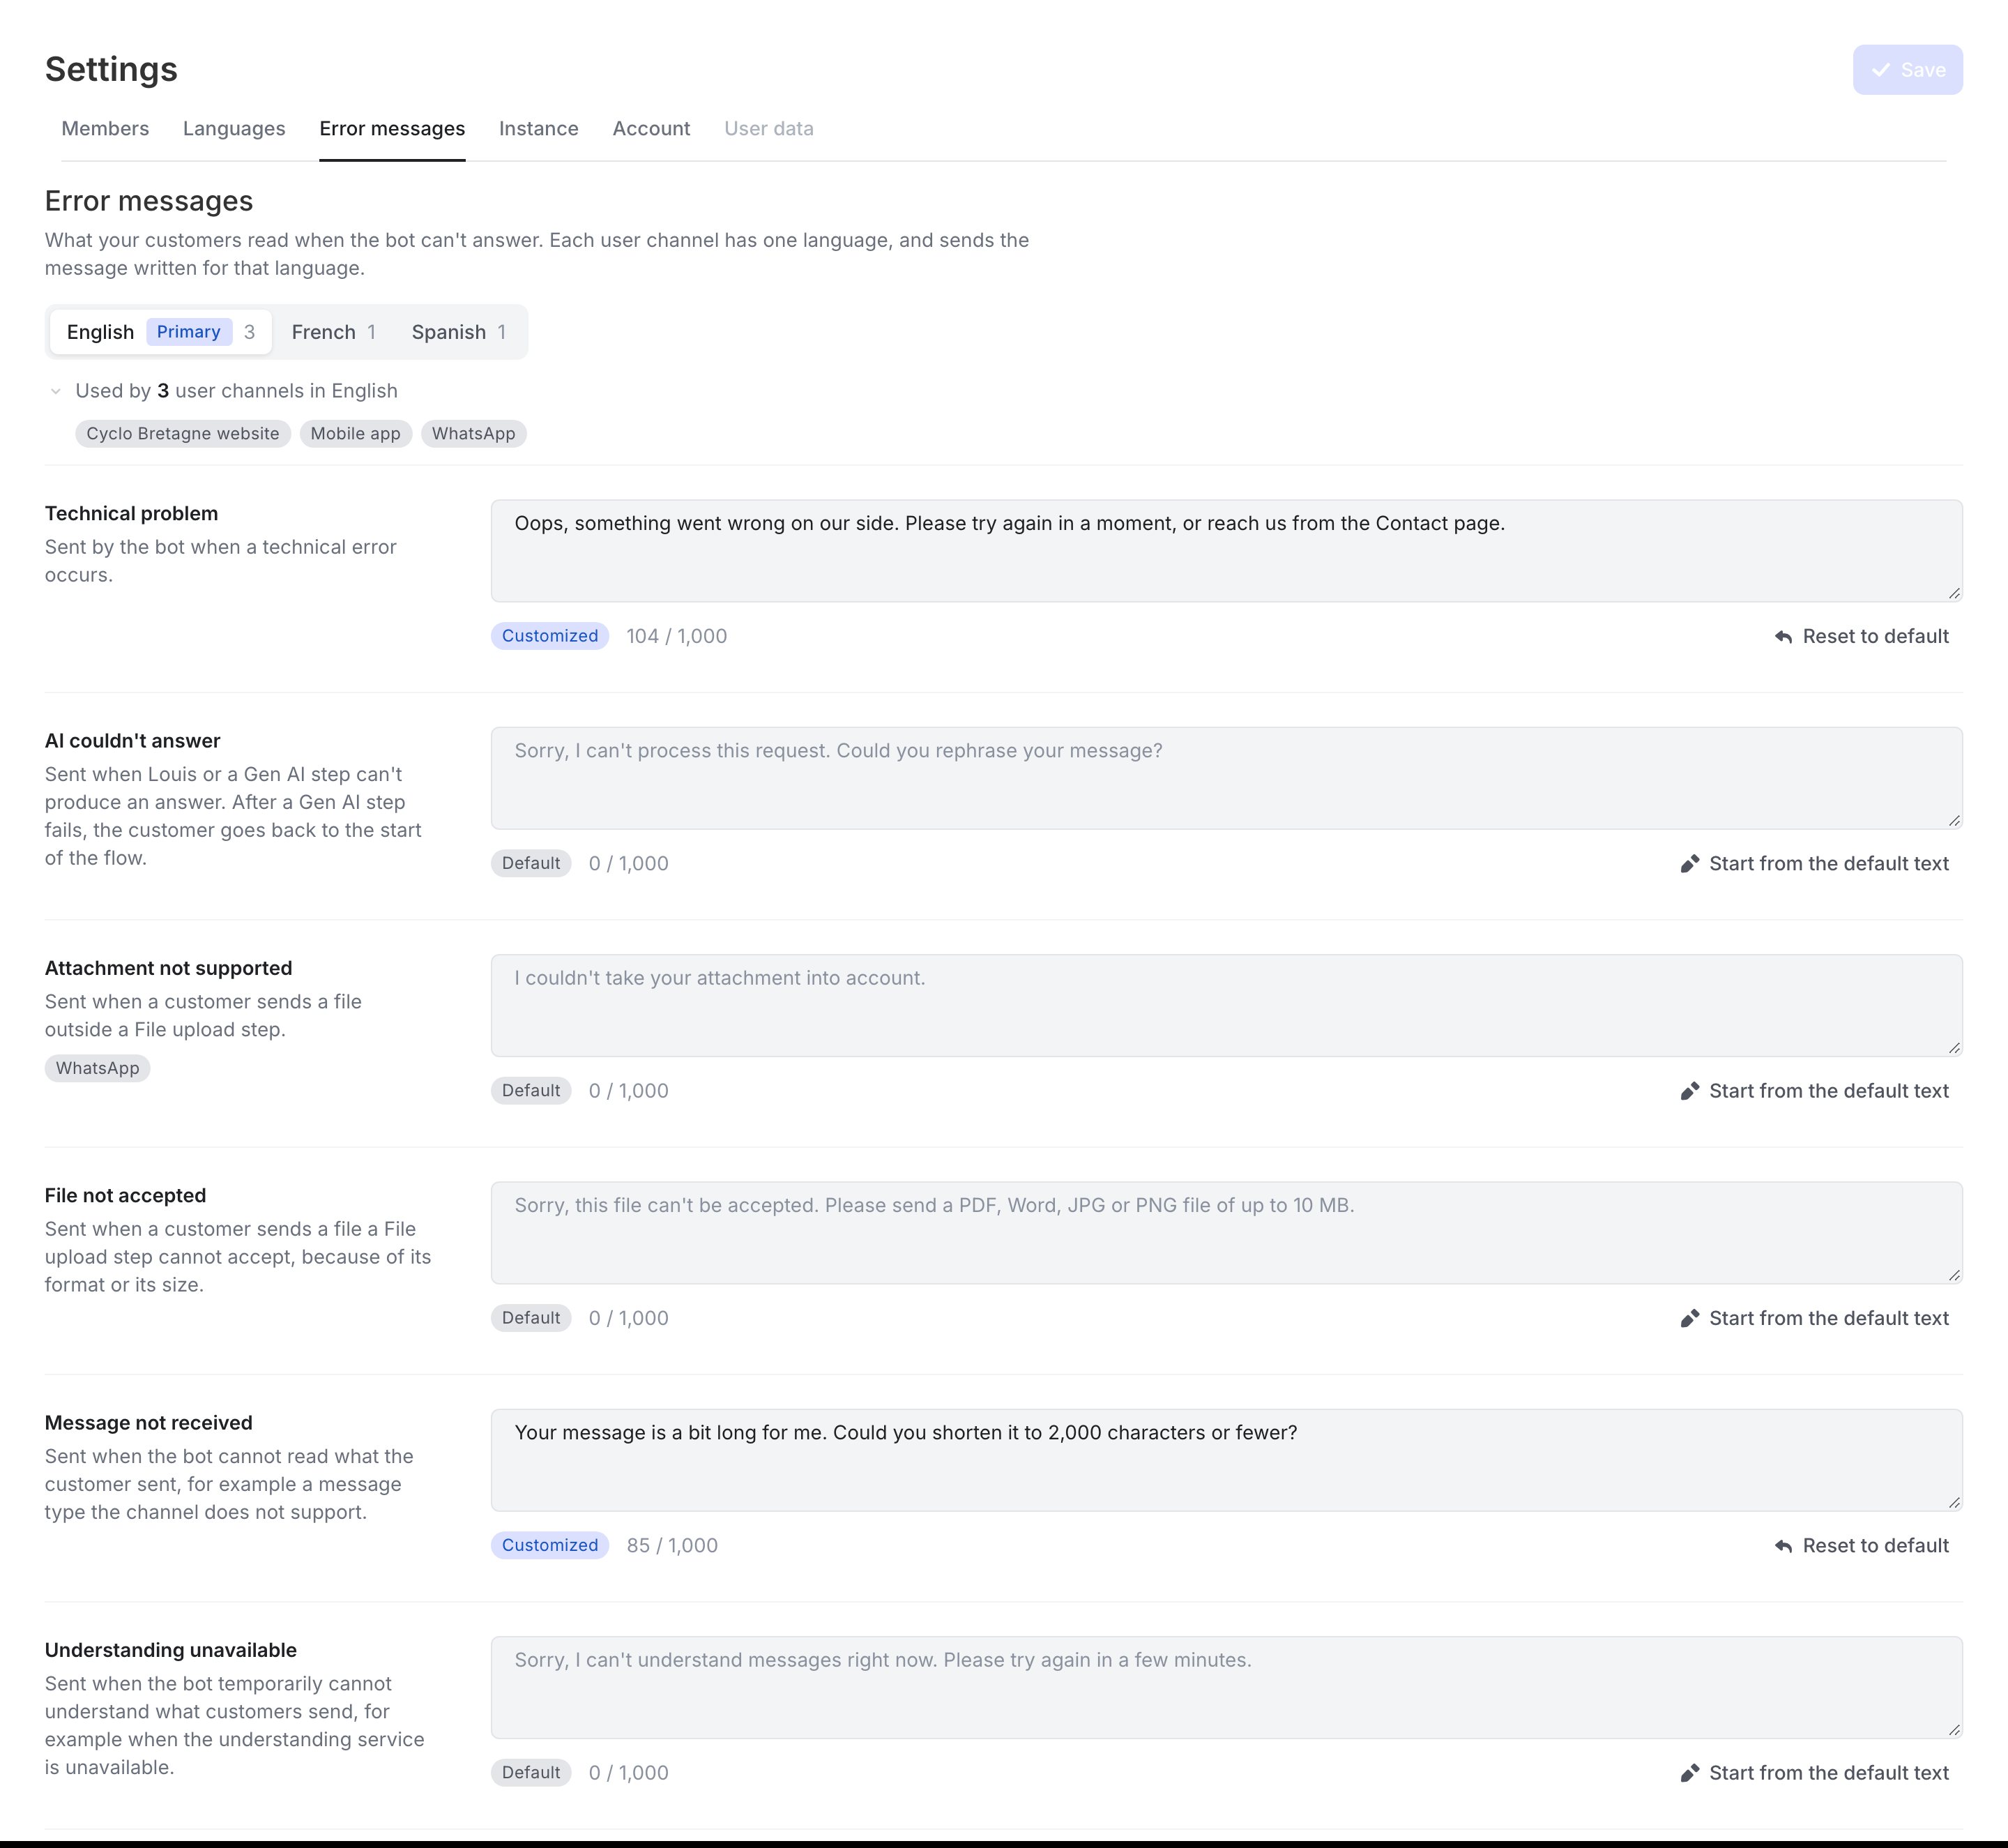The image size is (2008, 1848).
Task: Collapse the user channels list chevron
Action: click(56, 391)
